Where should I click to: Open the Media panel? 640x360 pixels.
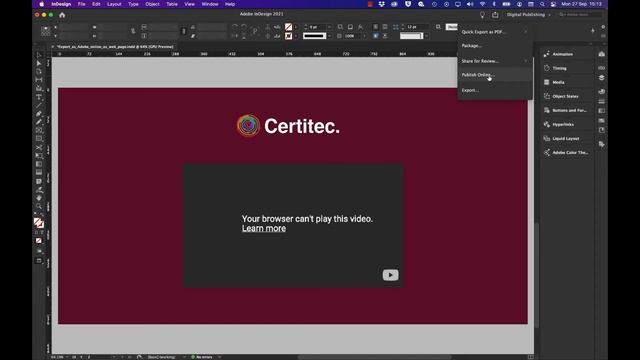point(558,82)
